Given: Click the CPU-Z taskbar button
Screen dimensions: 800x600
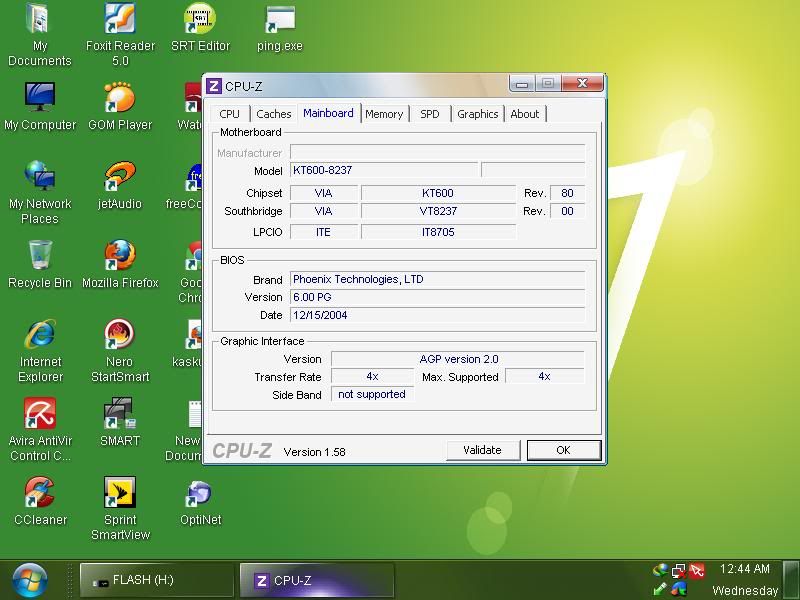Looking at the screenshot, I should pyautogui.click(x=316, y=580).
